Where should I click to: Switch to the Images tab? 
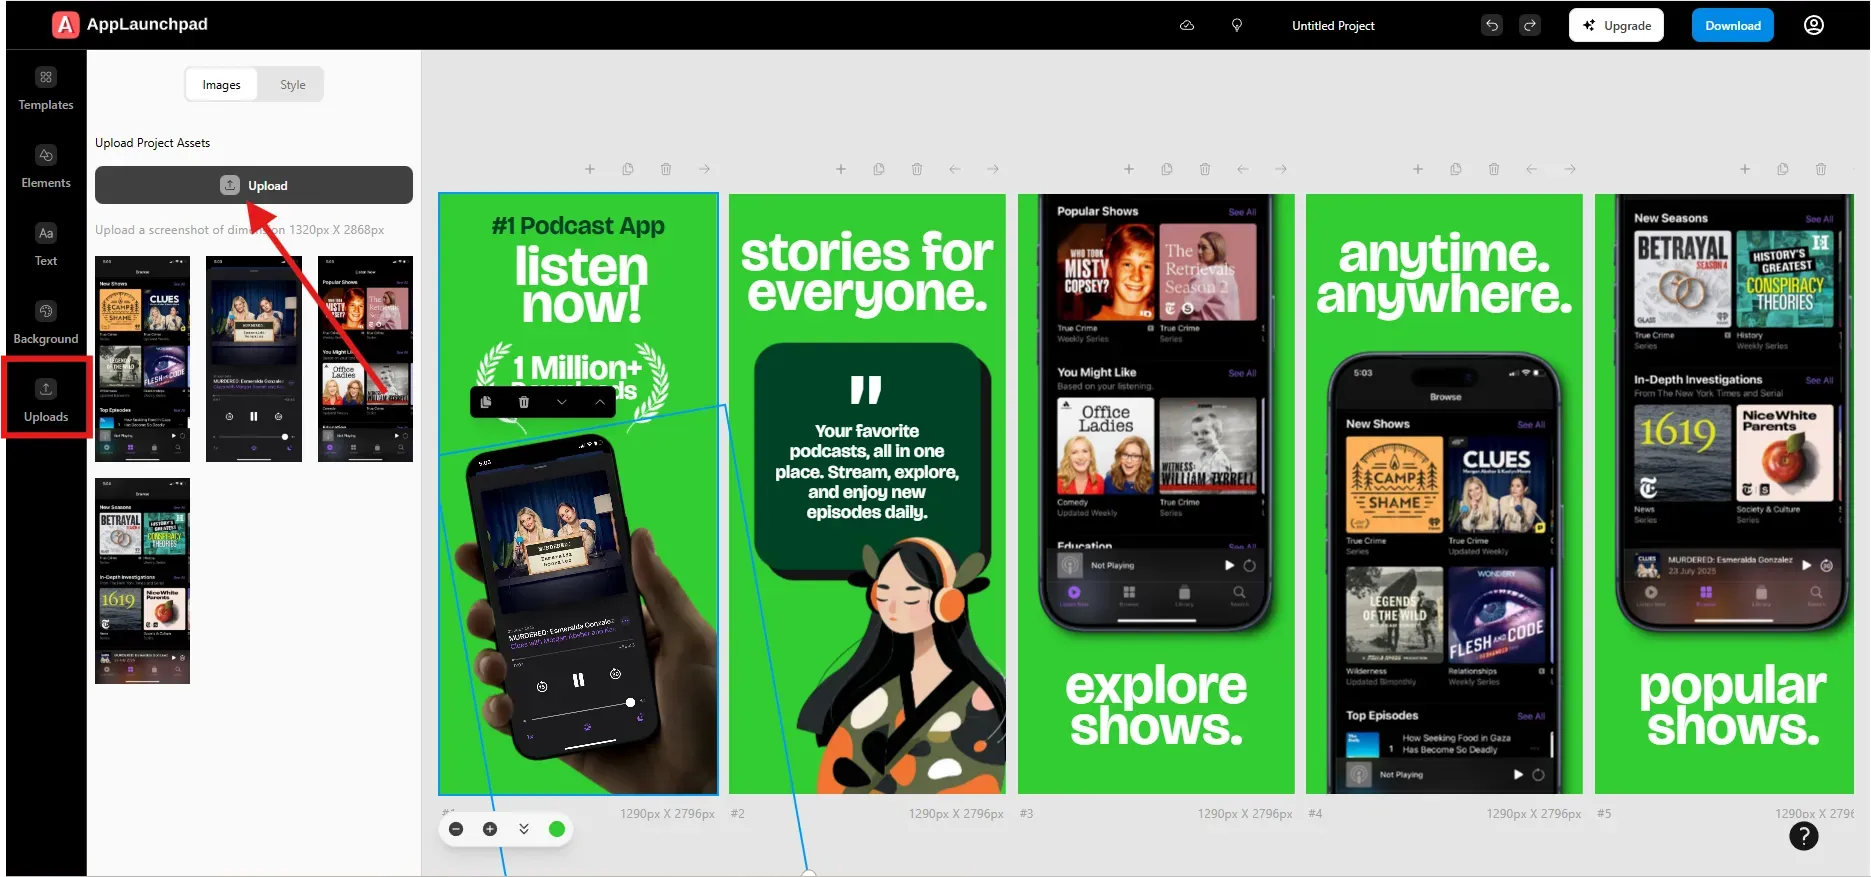click(x=221, y=85)
